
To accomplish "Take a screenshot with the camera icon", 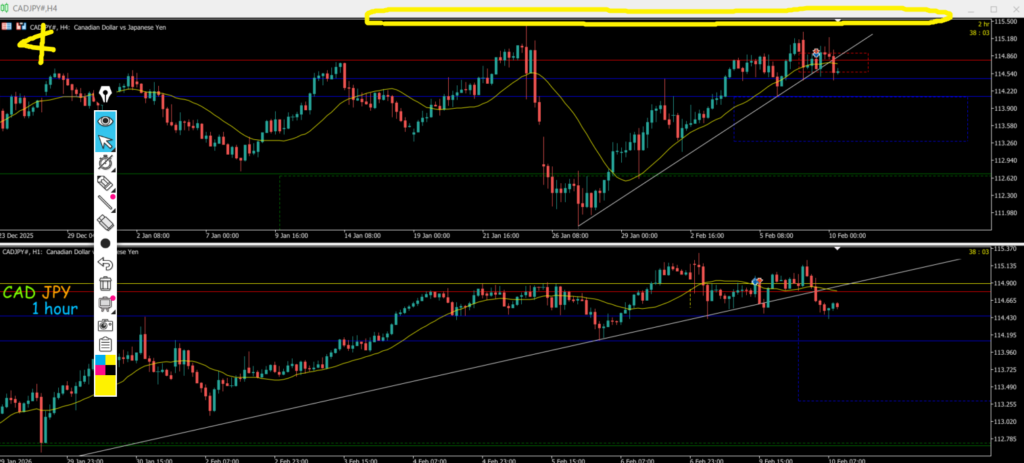I will click(x=105, y=325).
